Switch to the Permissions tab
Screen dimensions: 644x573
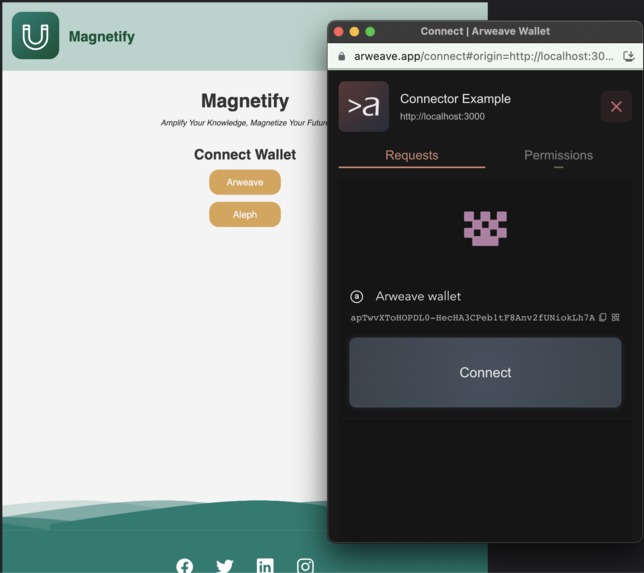558,155
